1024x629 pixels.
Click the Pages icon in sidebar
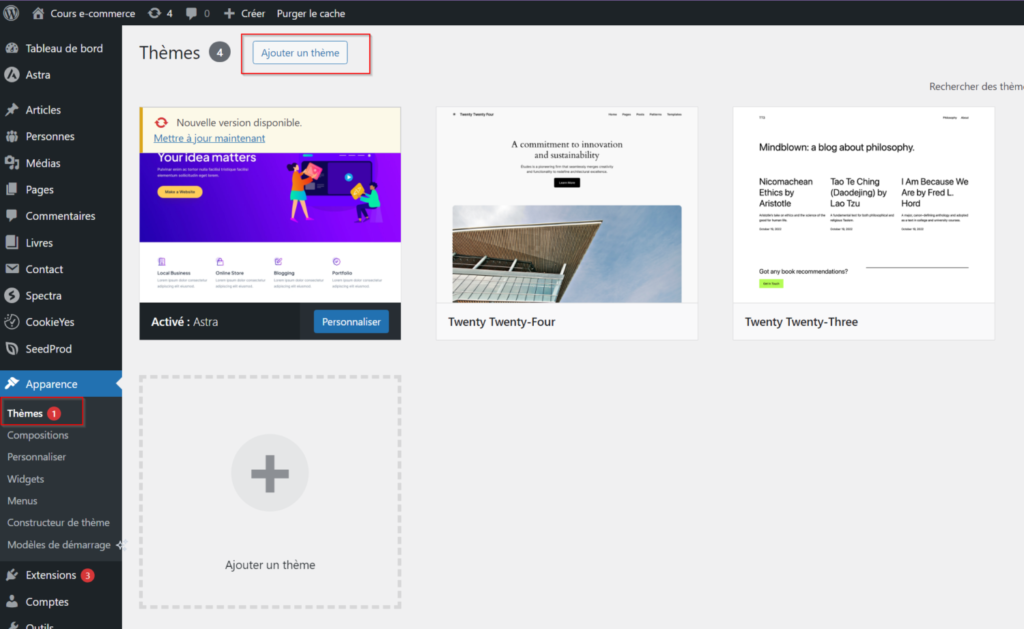point(12,189)
